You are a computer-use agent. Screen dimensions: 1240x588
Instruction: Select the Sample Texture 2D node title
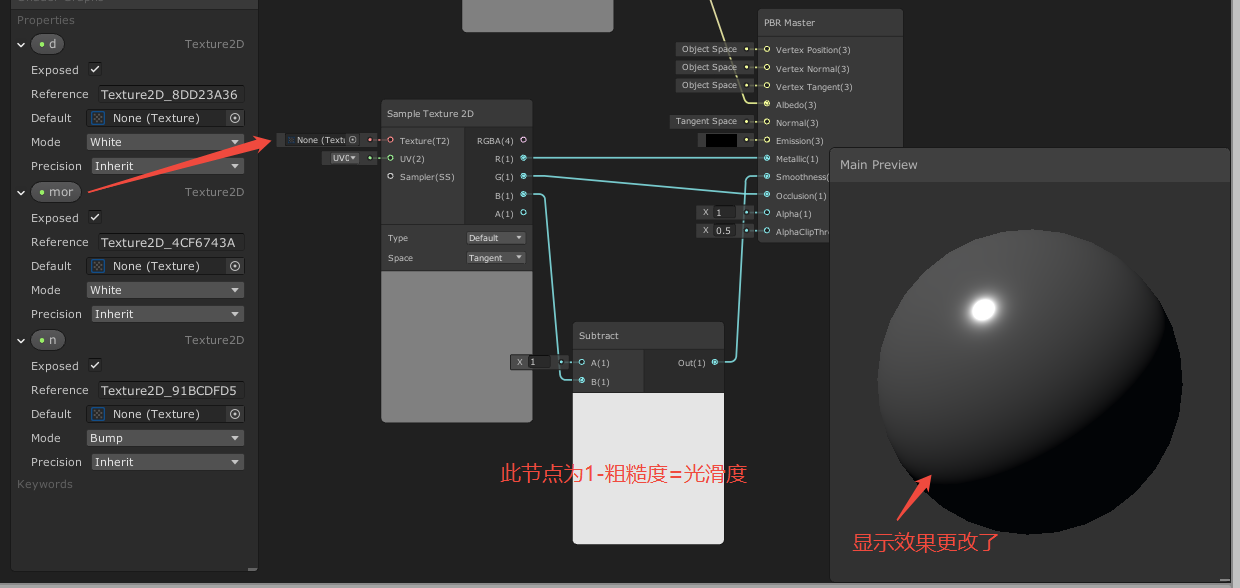[430, 114]
